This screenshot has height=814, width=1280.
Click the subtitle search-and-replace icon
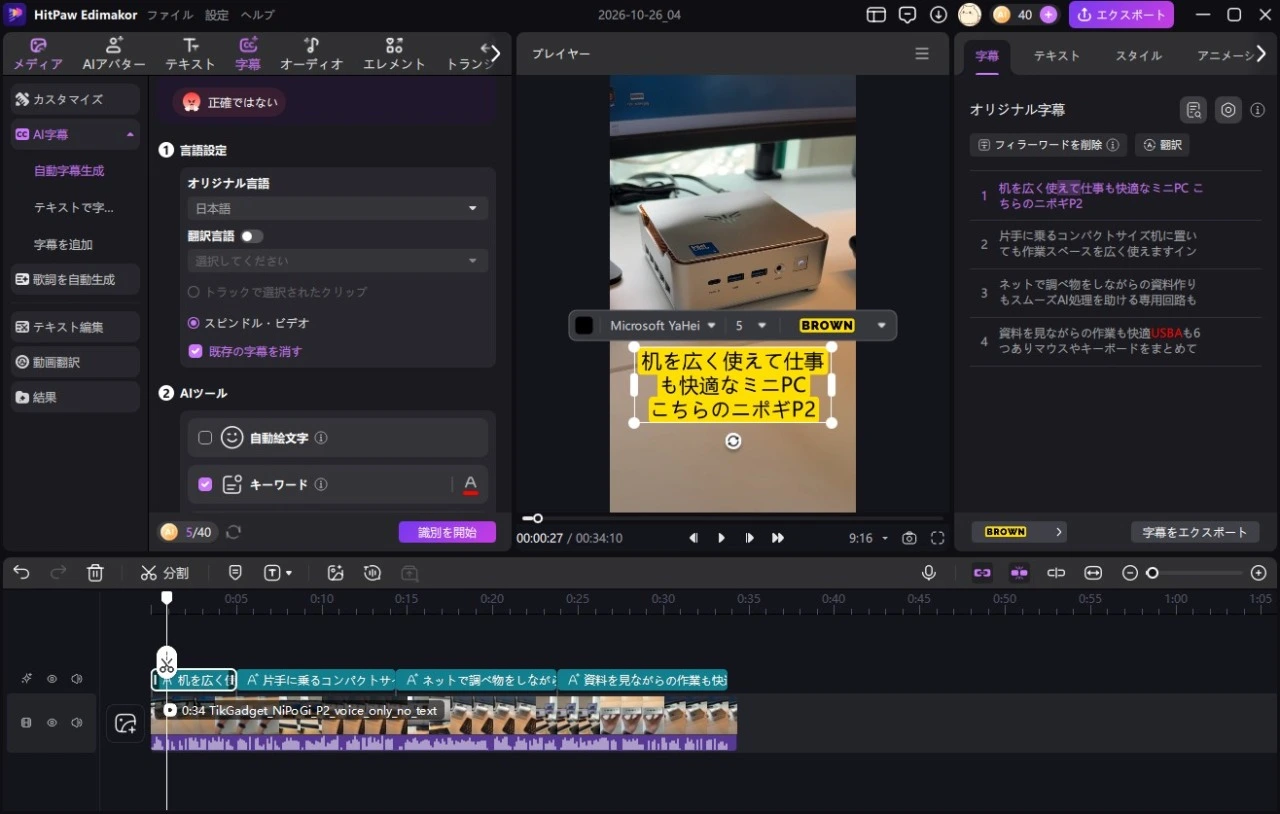point(1192,110)
